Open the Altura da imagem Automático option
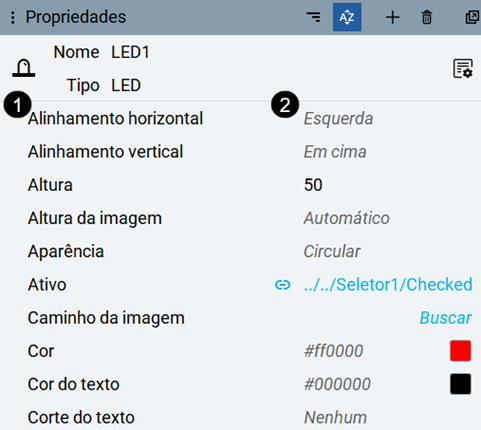This screenshot has width=481, height=430. click(347, 218)
